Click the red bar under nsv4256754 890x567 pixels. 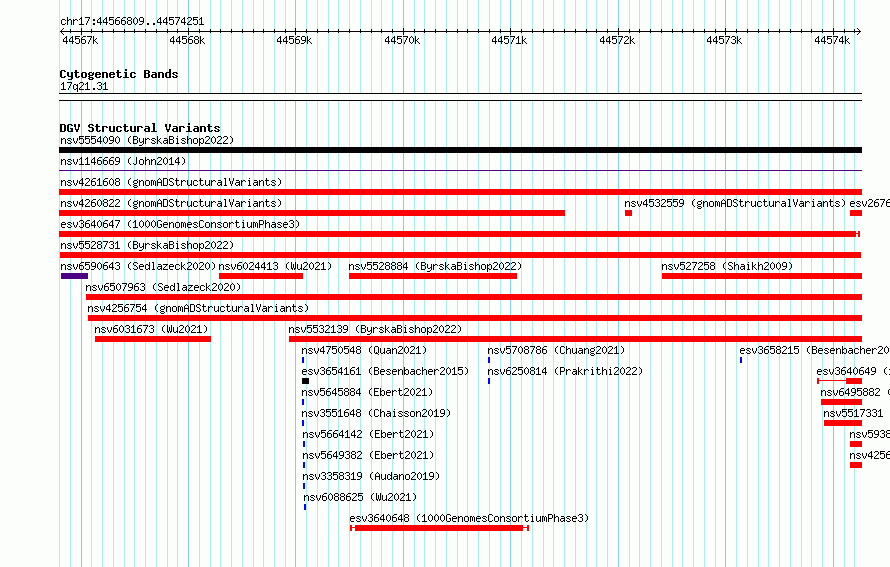pyautogui.click(x=475, y=318)
